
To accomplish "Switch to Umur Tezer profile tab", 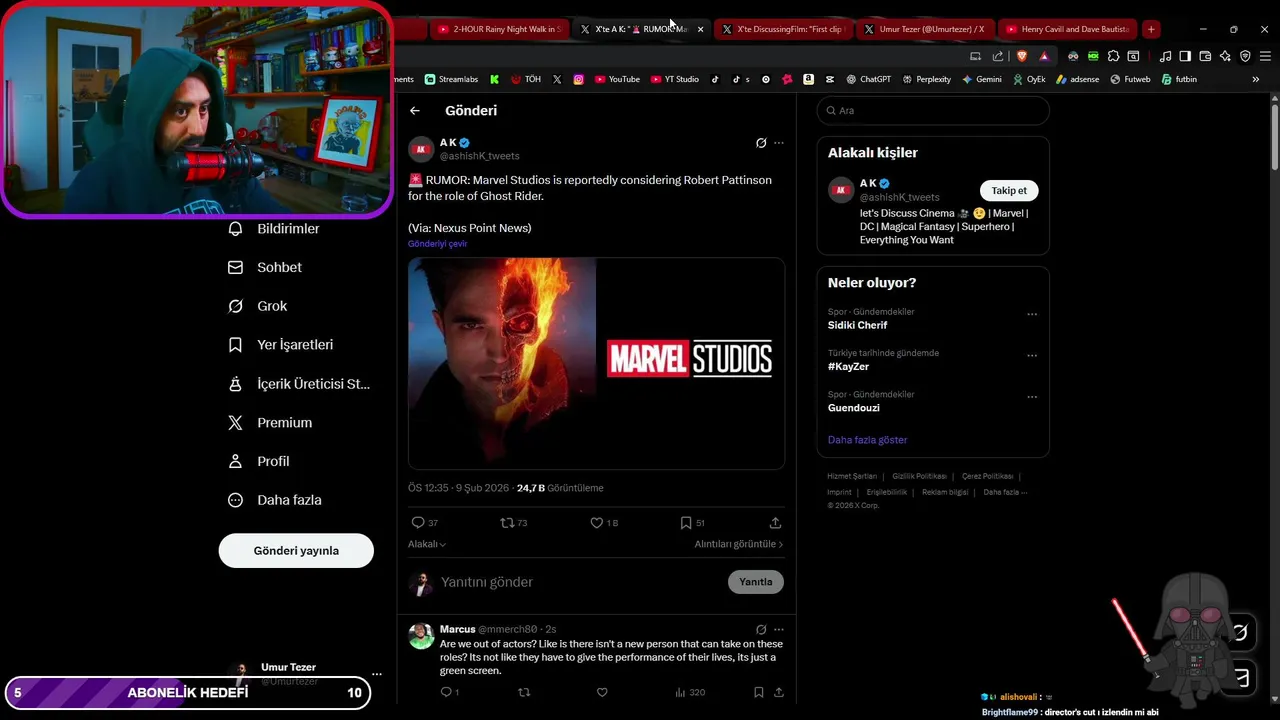I will click(x=925, y=29).
